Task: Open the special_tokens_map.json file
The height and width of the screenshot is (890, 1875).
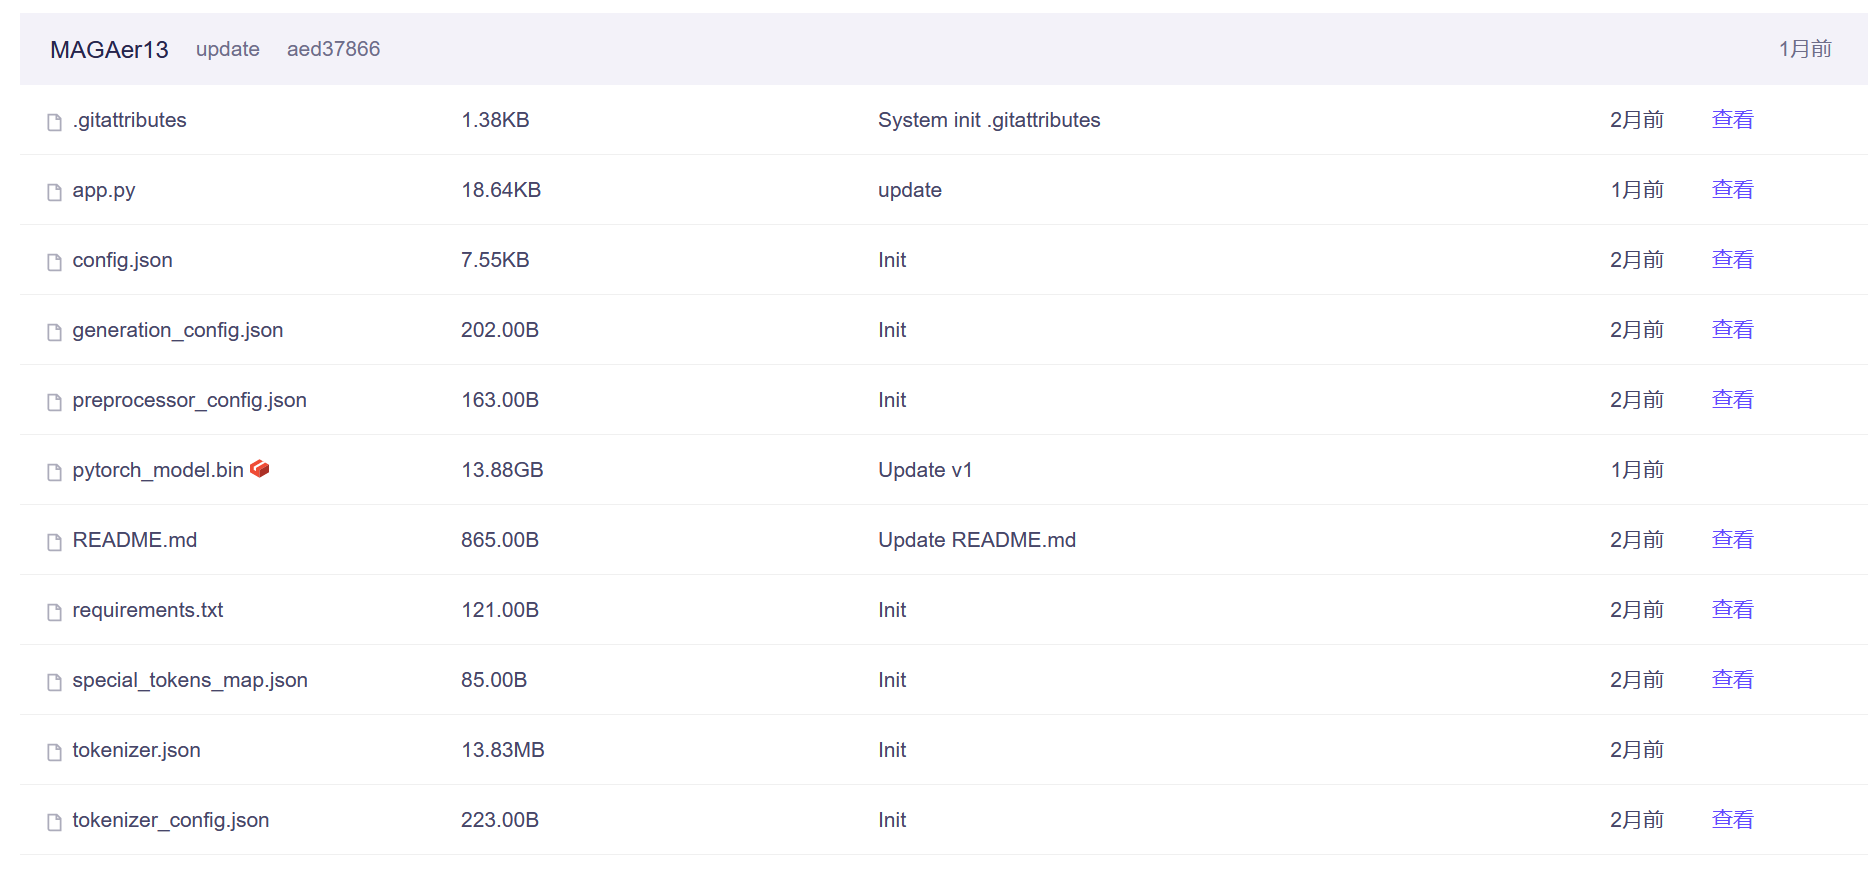Action: point(190,680)
